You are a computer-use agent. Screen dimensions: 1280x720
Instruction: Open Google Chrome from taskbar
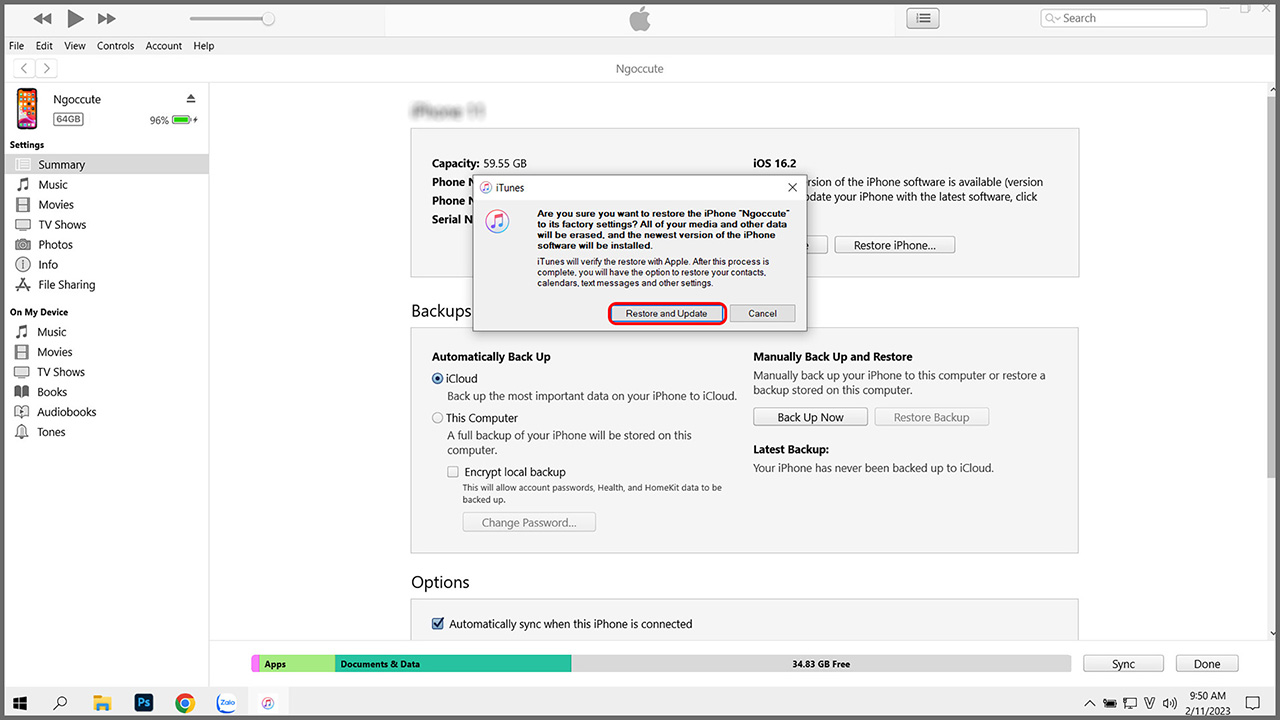point(185,703)
